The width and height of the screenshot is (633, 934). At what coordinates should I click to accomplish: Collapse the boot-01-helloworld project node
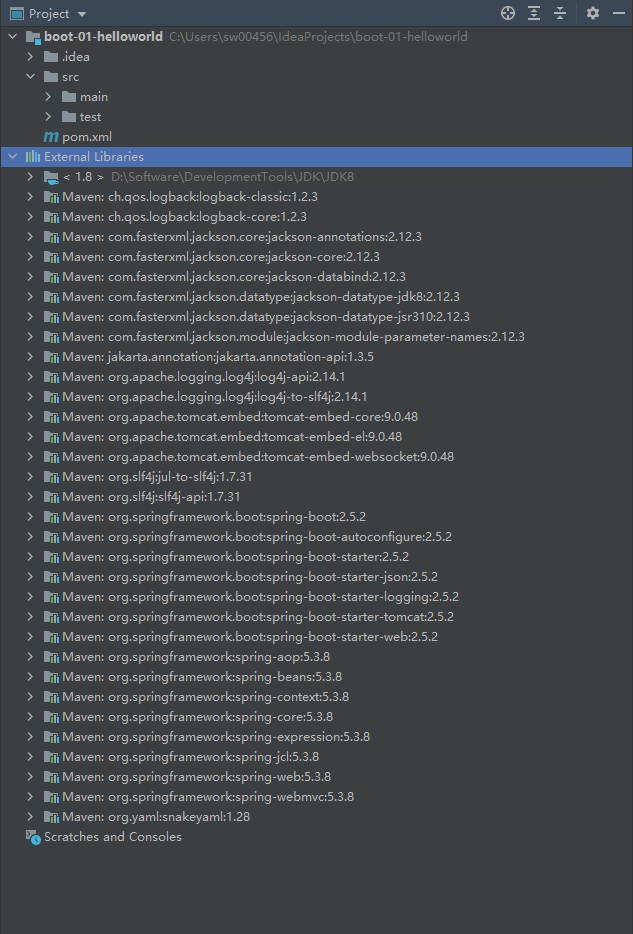(x=13, y=37)
